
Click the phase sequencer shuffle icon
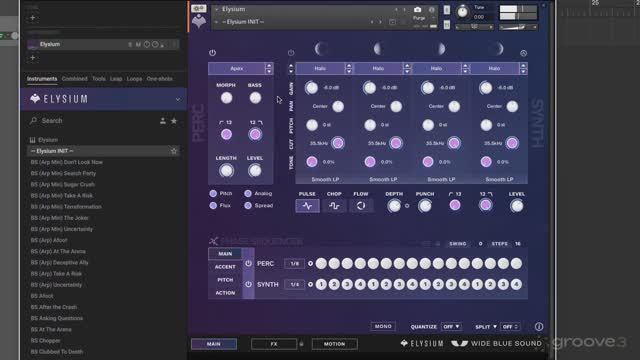point(213,241)
